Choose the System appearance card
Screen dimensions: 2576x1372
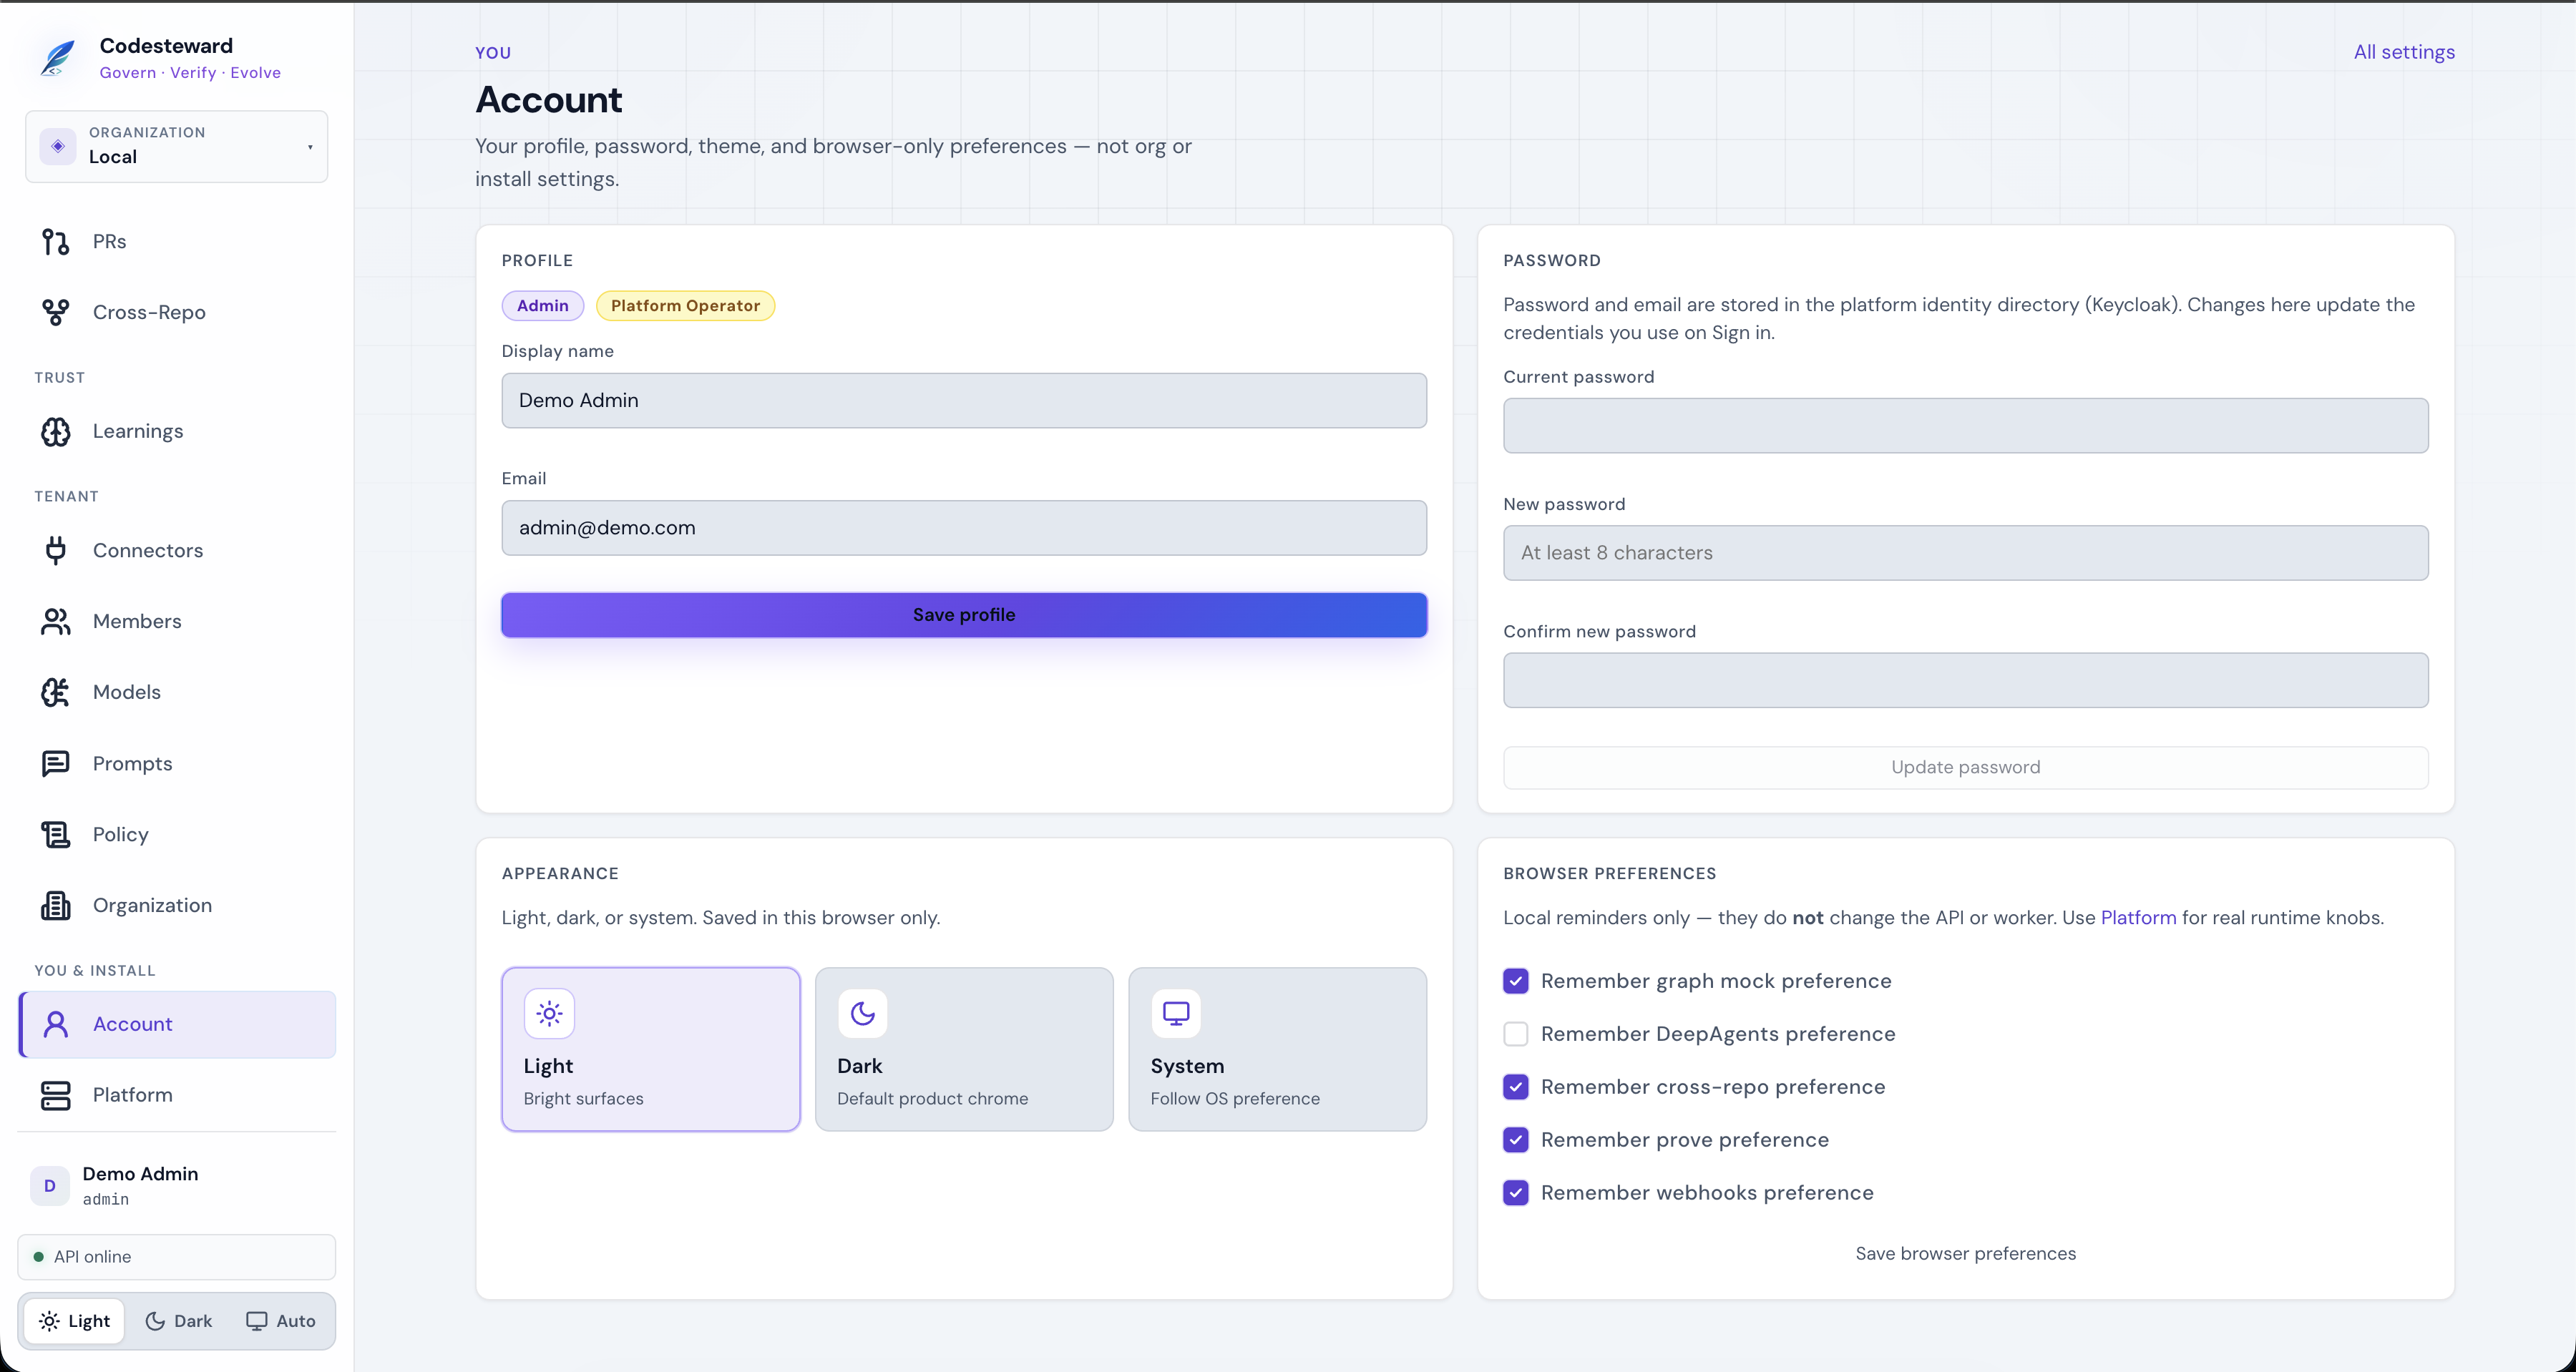(1277, 1049)
